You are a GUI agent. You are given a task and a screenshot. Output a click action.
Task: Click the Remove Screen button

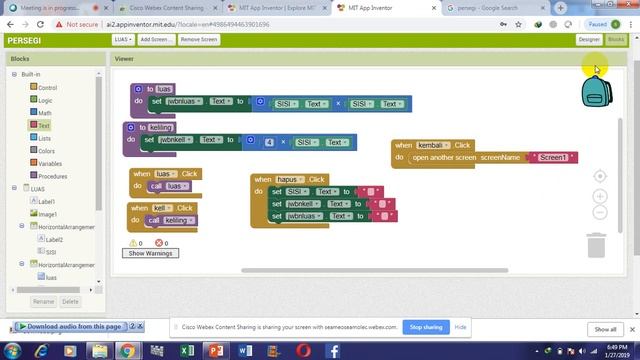click(199, 40)
